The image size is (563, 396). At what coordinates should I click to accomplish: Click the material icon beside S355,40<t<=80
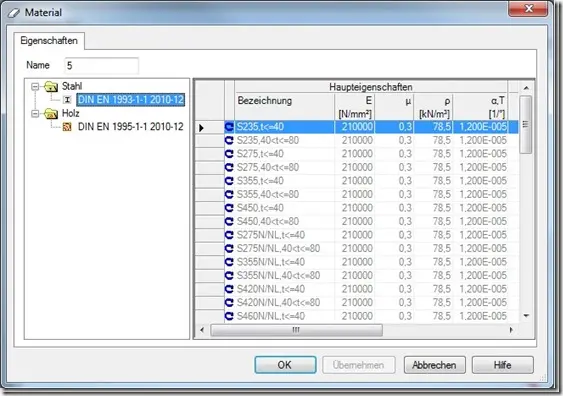229,195
